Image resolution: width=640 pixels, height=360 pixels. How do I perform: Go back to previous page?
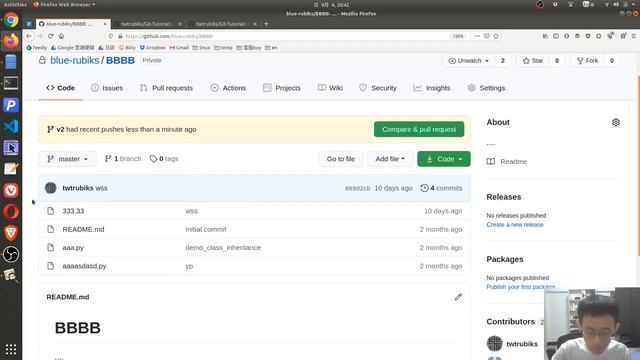click(x=29, y=36)
